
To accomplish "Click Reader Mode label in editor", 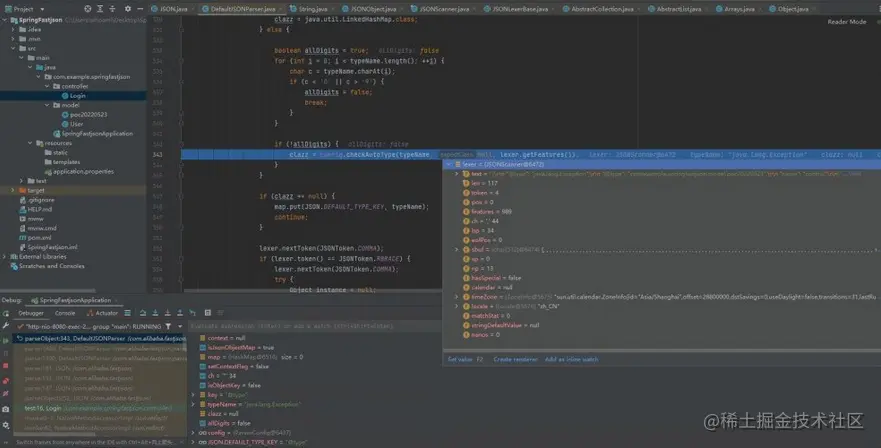I will coord(846,22).
